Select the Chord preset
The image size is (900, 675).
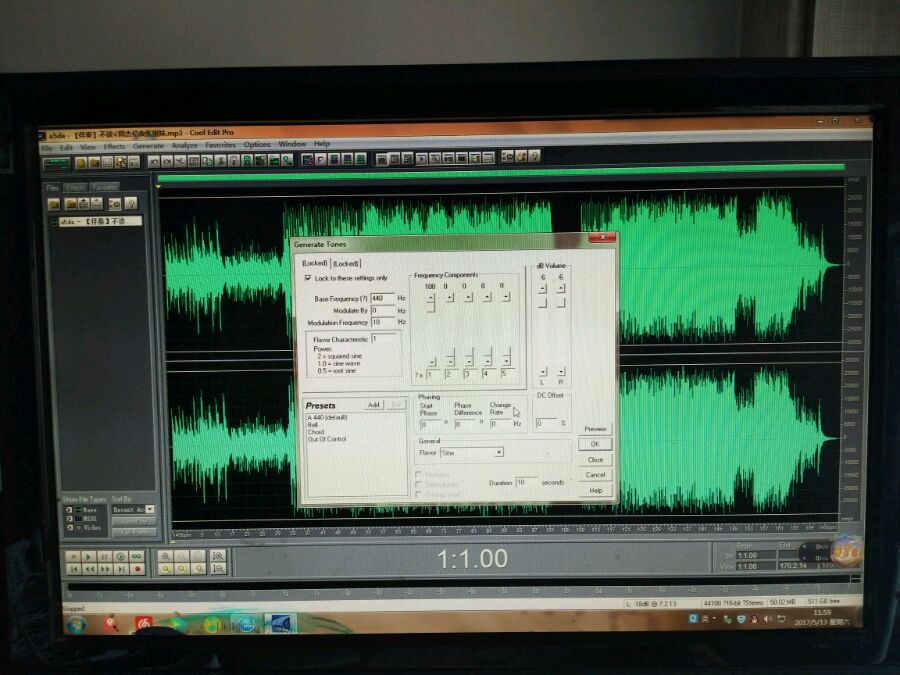coord(316,432)
